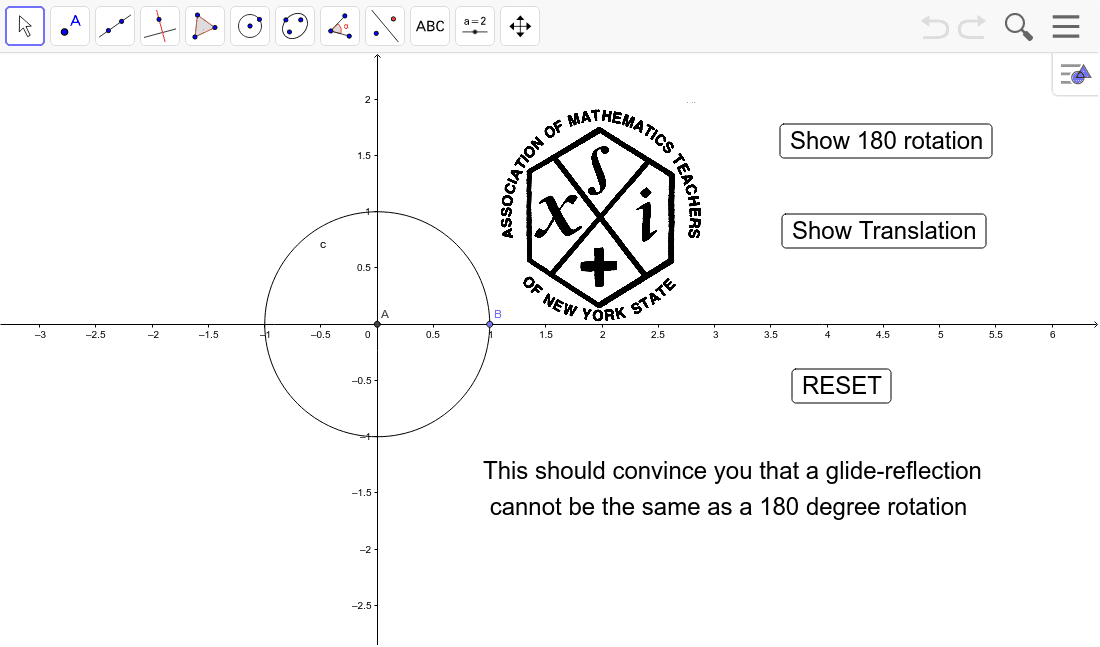Select point A at the origin
The image size is (1100, 647).
click(377, 324)
